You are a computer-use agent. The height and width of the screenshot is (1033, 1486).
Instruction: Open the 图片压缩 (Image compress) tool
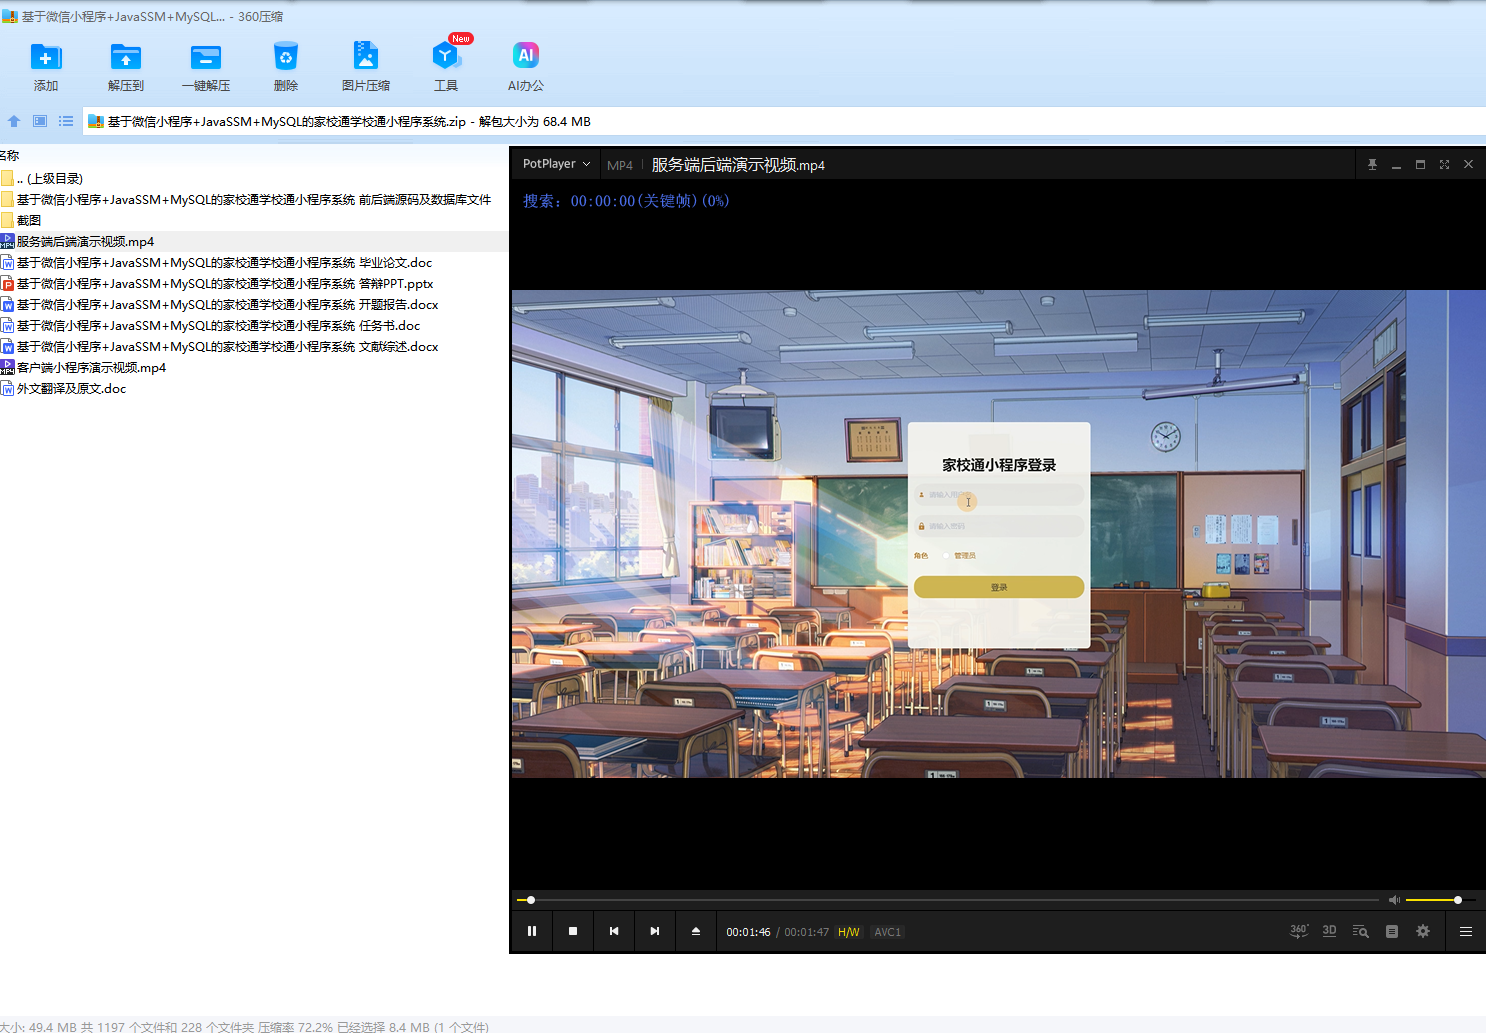366,67
